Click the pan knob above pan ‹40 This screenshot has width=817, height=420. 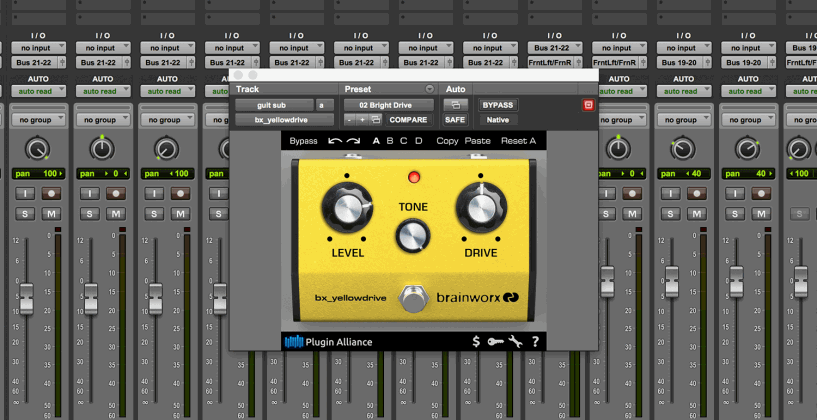click(683, 149)
